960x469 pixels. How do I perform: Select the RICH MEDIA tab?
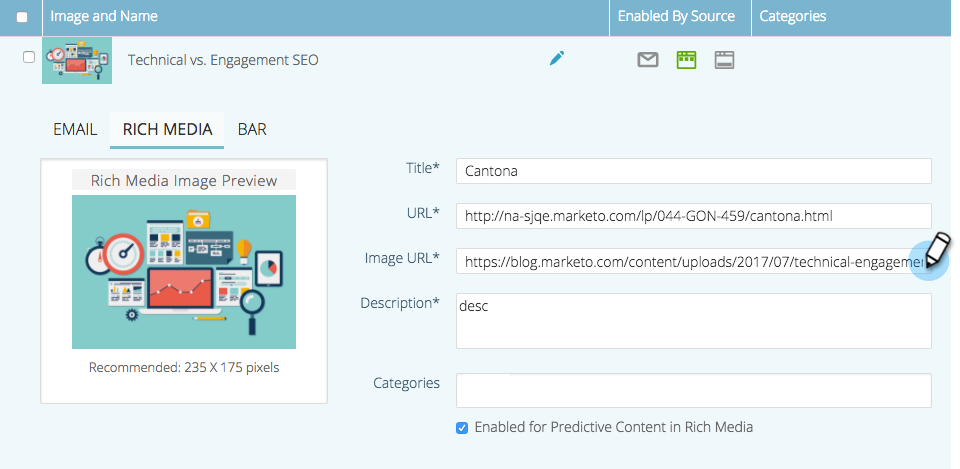[x=167, y=129]
